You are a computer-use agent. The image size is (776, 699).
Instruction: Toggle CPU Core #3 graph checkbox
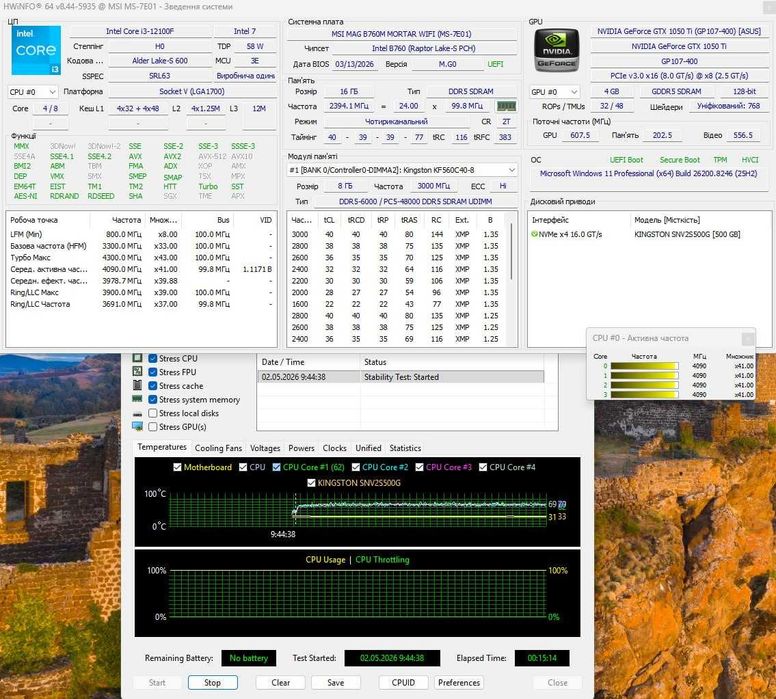[x=420, y=467]
